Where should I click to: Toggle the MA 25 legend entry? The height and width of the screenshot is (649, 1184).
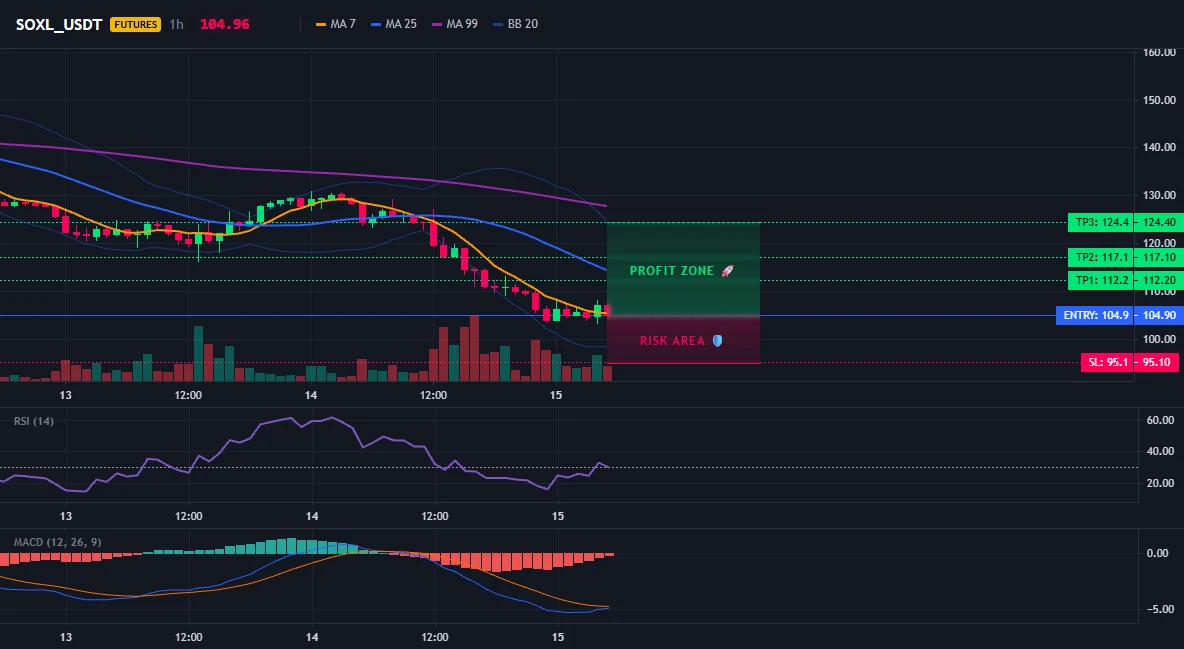pos(394,24)
